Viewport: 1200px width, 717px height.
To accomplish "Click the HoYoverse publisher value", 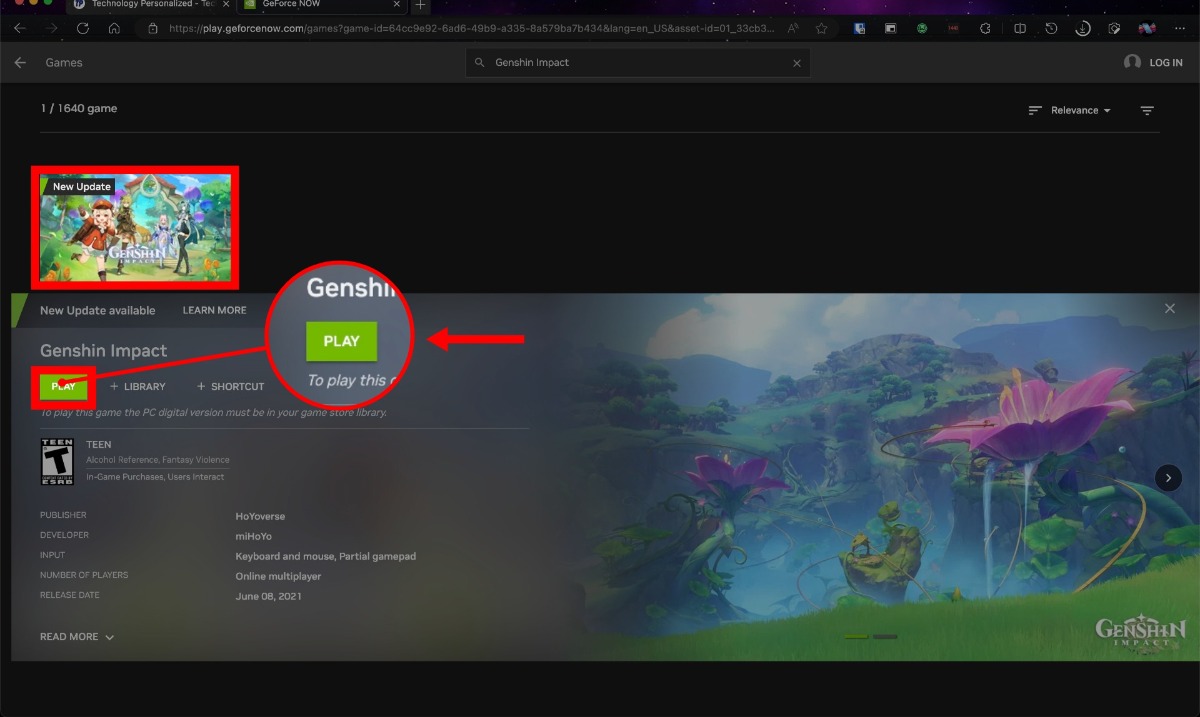I will tap(260, 517).
